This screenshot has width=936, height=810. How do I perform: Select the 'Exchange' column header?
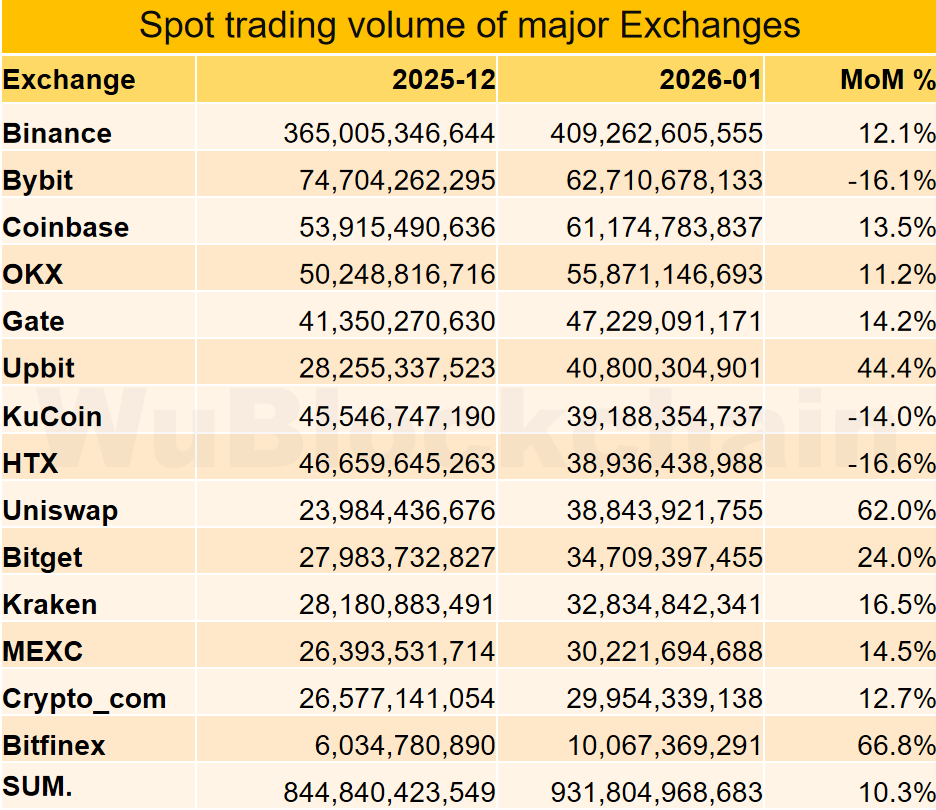click(69, 80)
